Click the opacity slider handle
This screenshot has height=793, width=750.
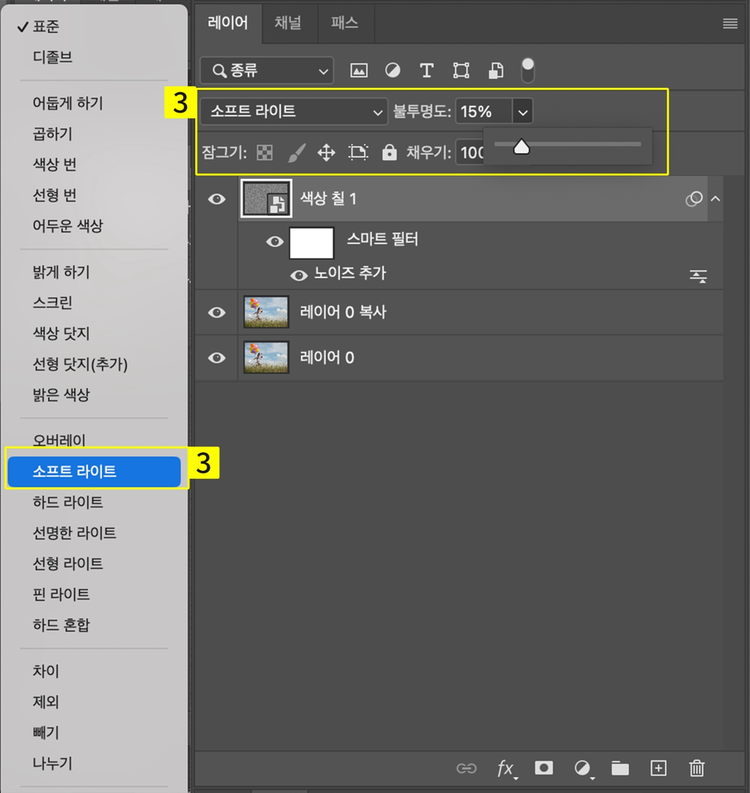[521, 147]
